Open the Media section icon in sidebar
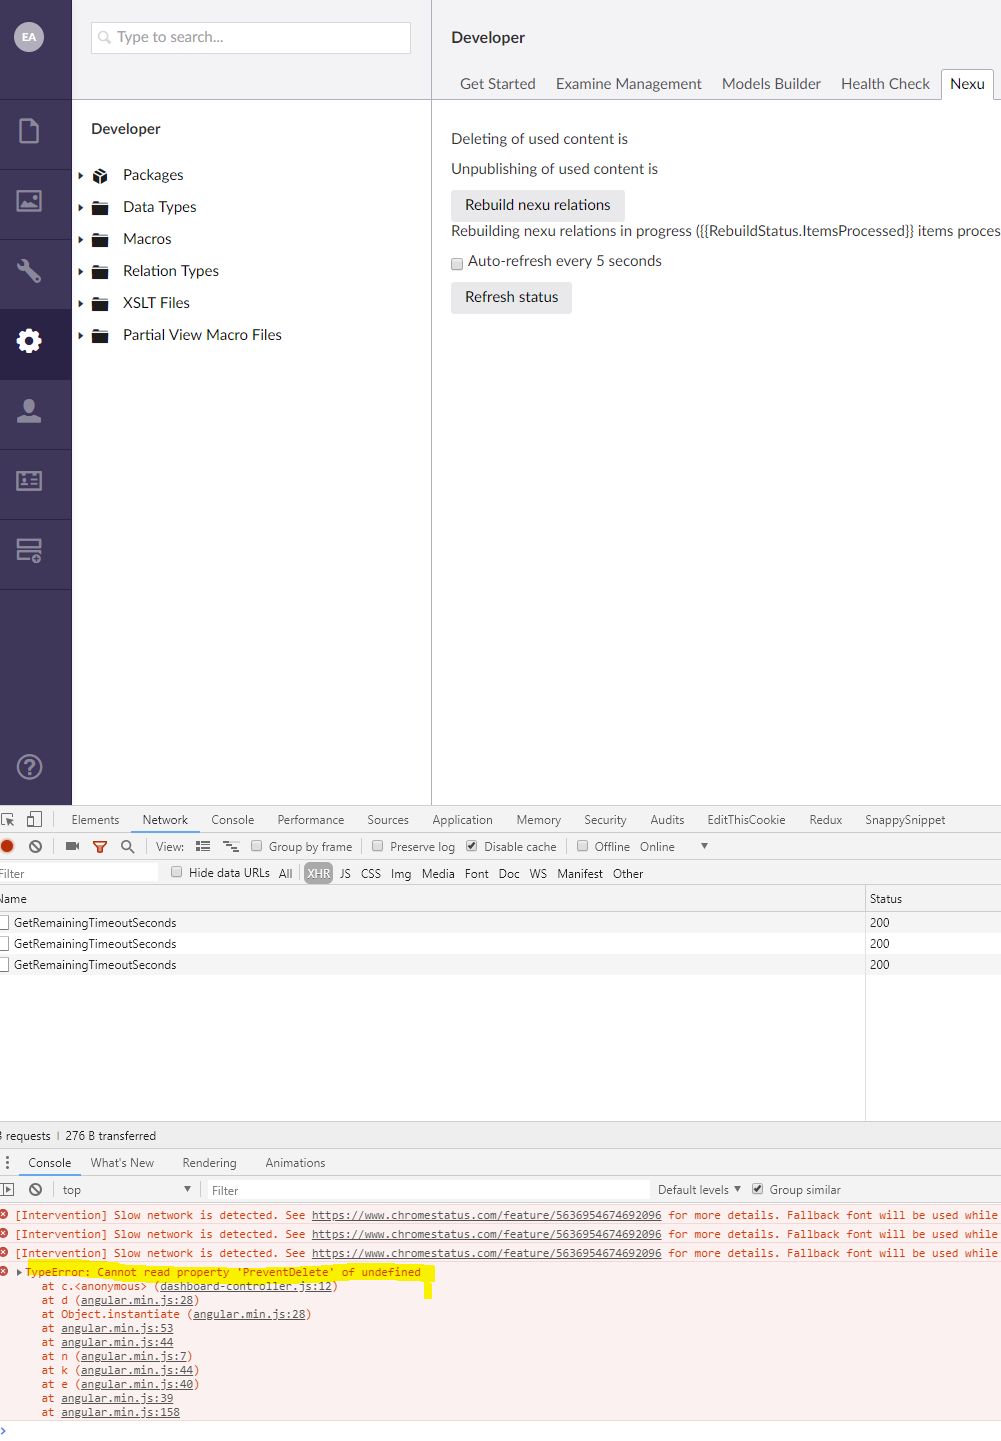The image size is (1001, 1441). coord(29,201)
